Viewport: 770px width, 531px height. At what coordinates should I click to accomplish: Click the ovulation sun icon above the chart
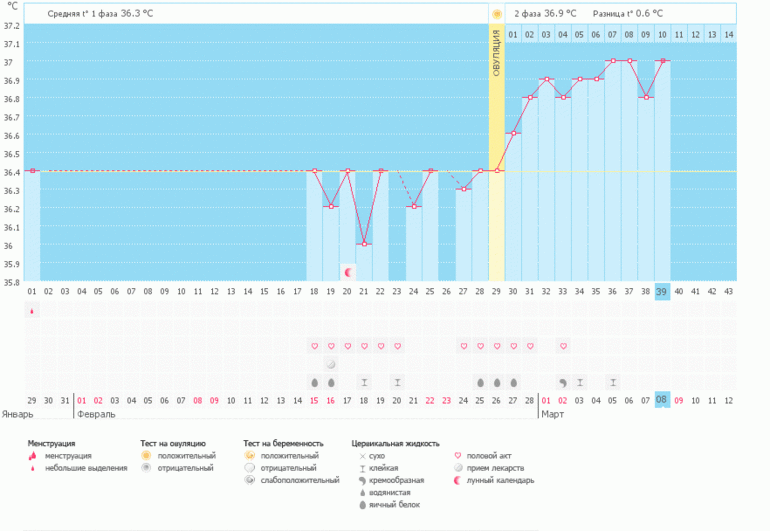[497, 14]
